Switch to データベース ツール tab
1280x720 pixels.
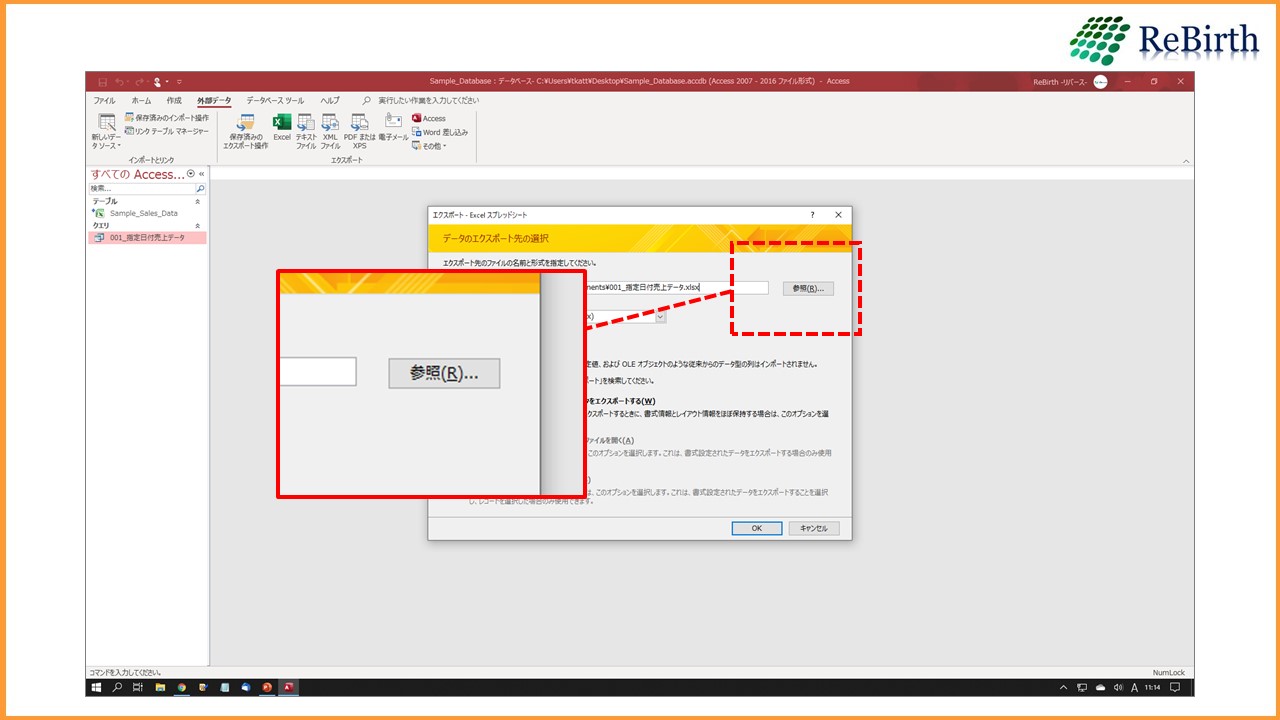point(275,101)
